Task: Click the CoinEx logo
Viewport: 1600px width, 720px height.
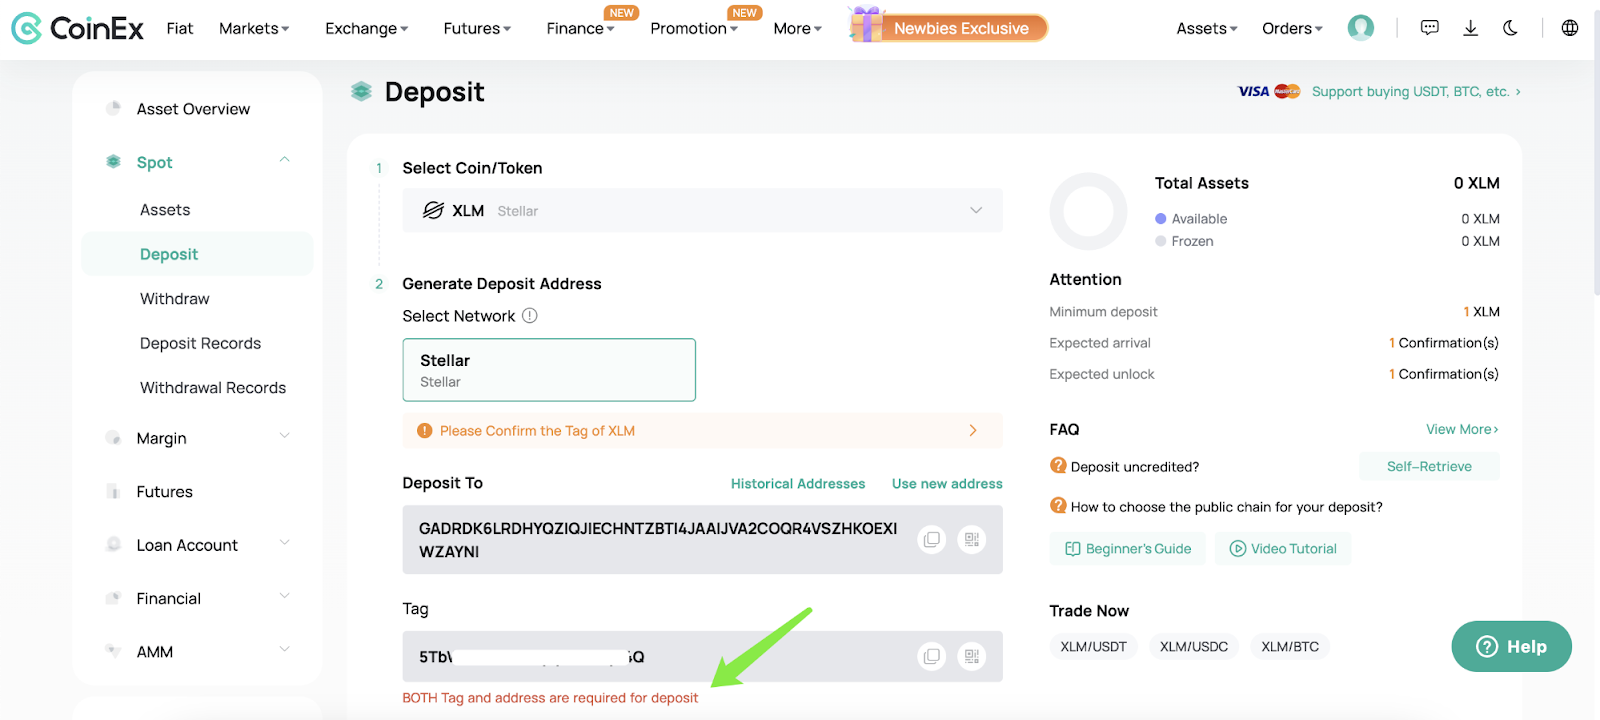Action: [x=77, y=28]
